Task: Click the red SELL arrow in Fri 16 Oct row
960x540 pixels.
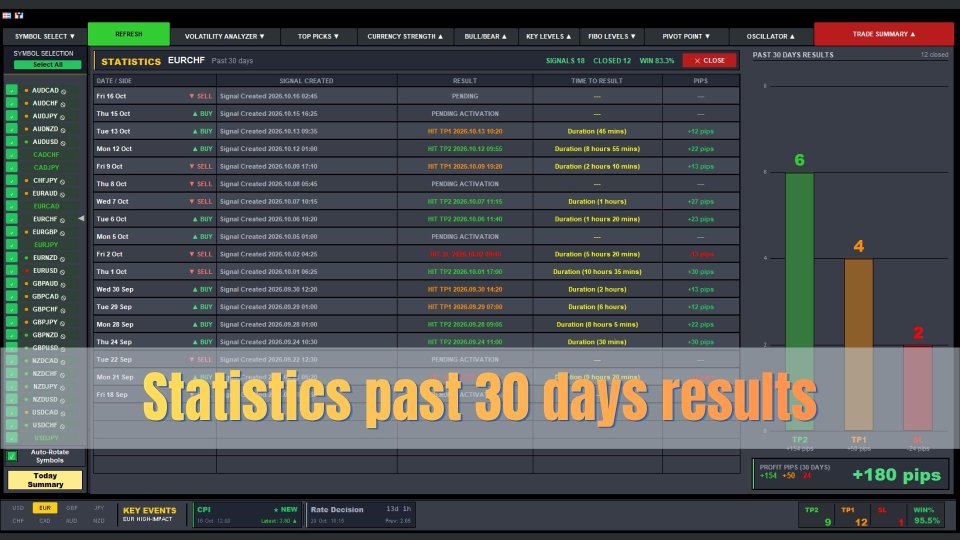Action: coord(192,96)
